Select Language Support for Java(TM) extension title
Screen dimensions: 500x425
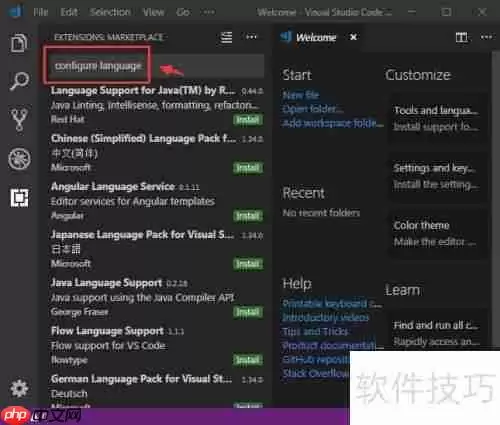(143, 90)
